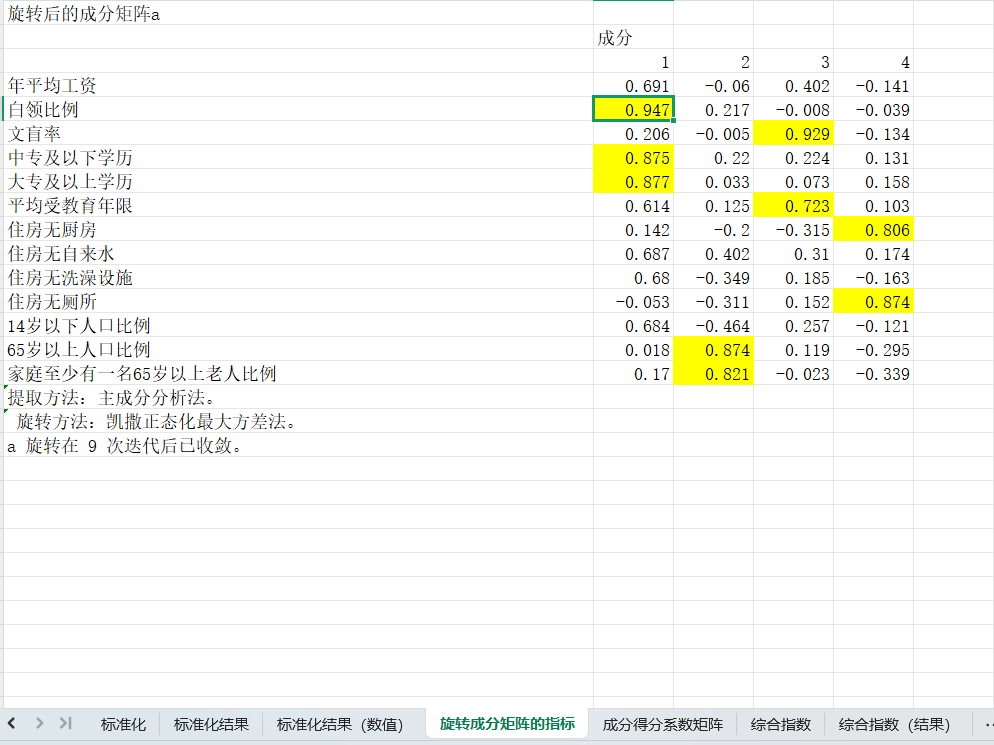
Task: Select the highlighted cell 0.947
Action: (633, 110)
